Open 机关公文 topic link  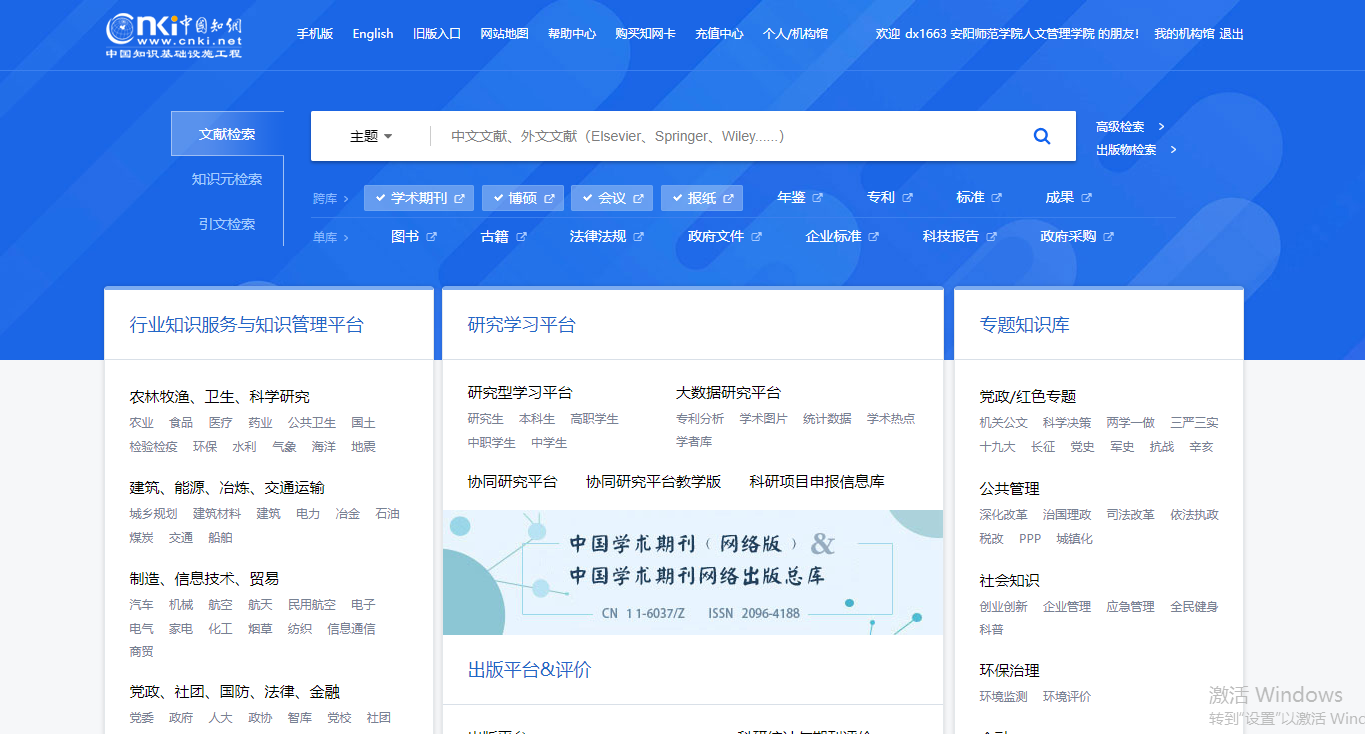[x=1004, y=423]
